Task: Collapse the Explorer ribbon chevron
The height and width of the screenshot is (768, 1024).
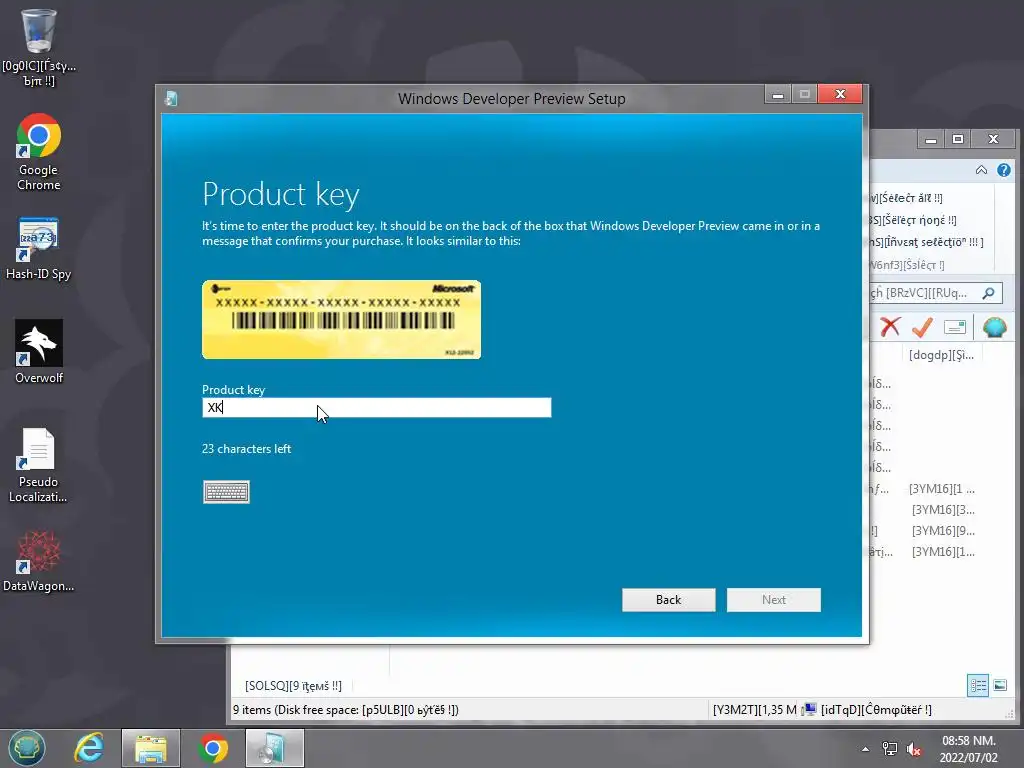Action: coord(981,170)
